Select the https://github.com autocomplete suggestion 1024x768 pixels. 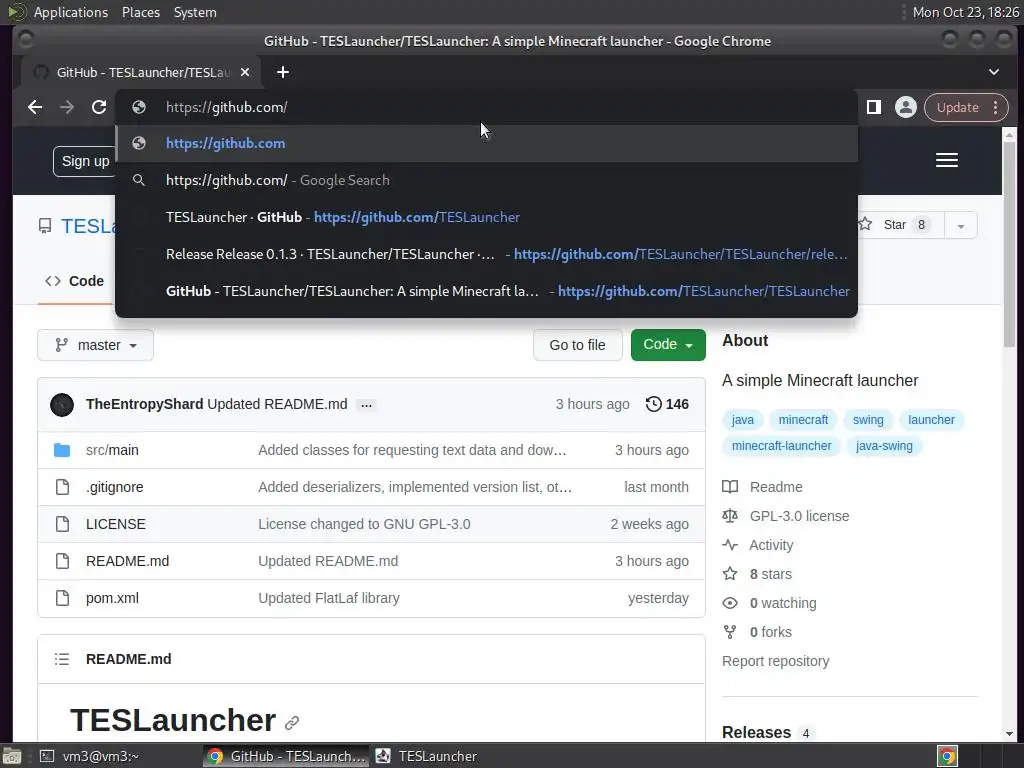click(487, 144)
